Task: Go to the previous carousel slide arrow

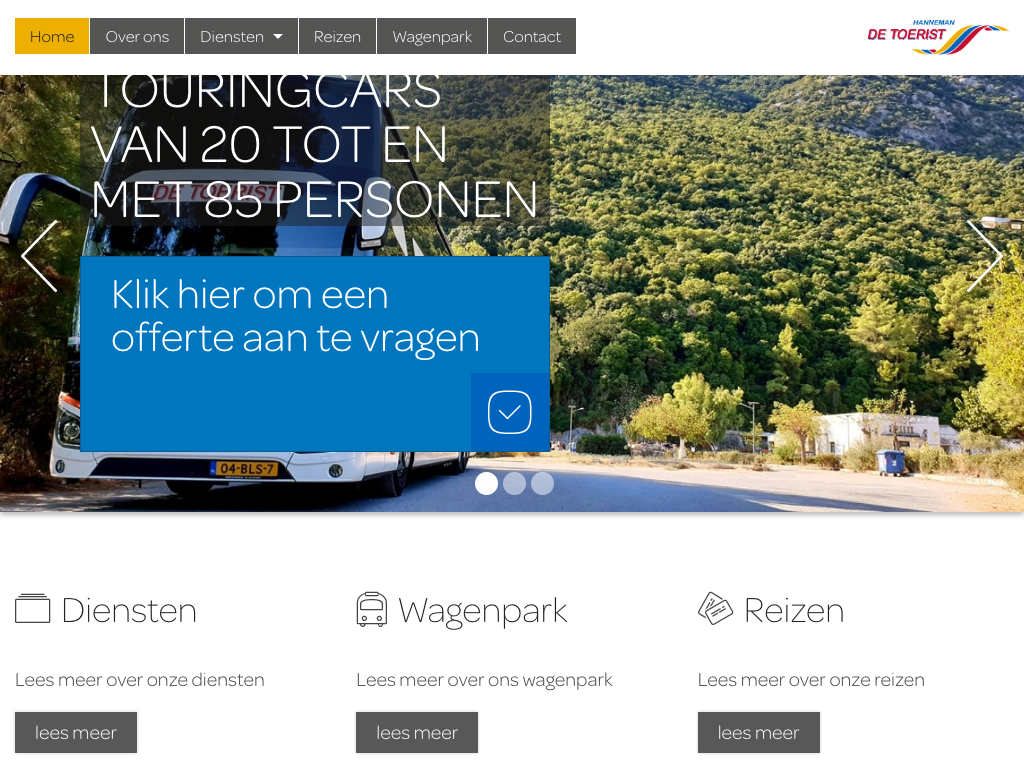Action: point(40,256)
